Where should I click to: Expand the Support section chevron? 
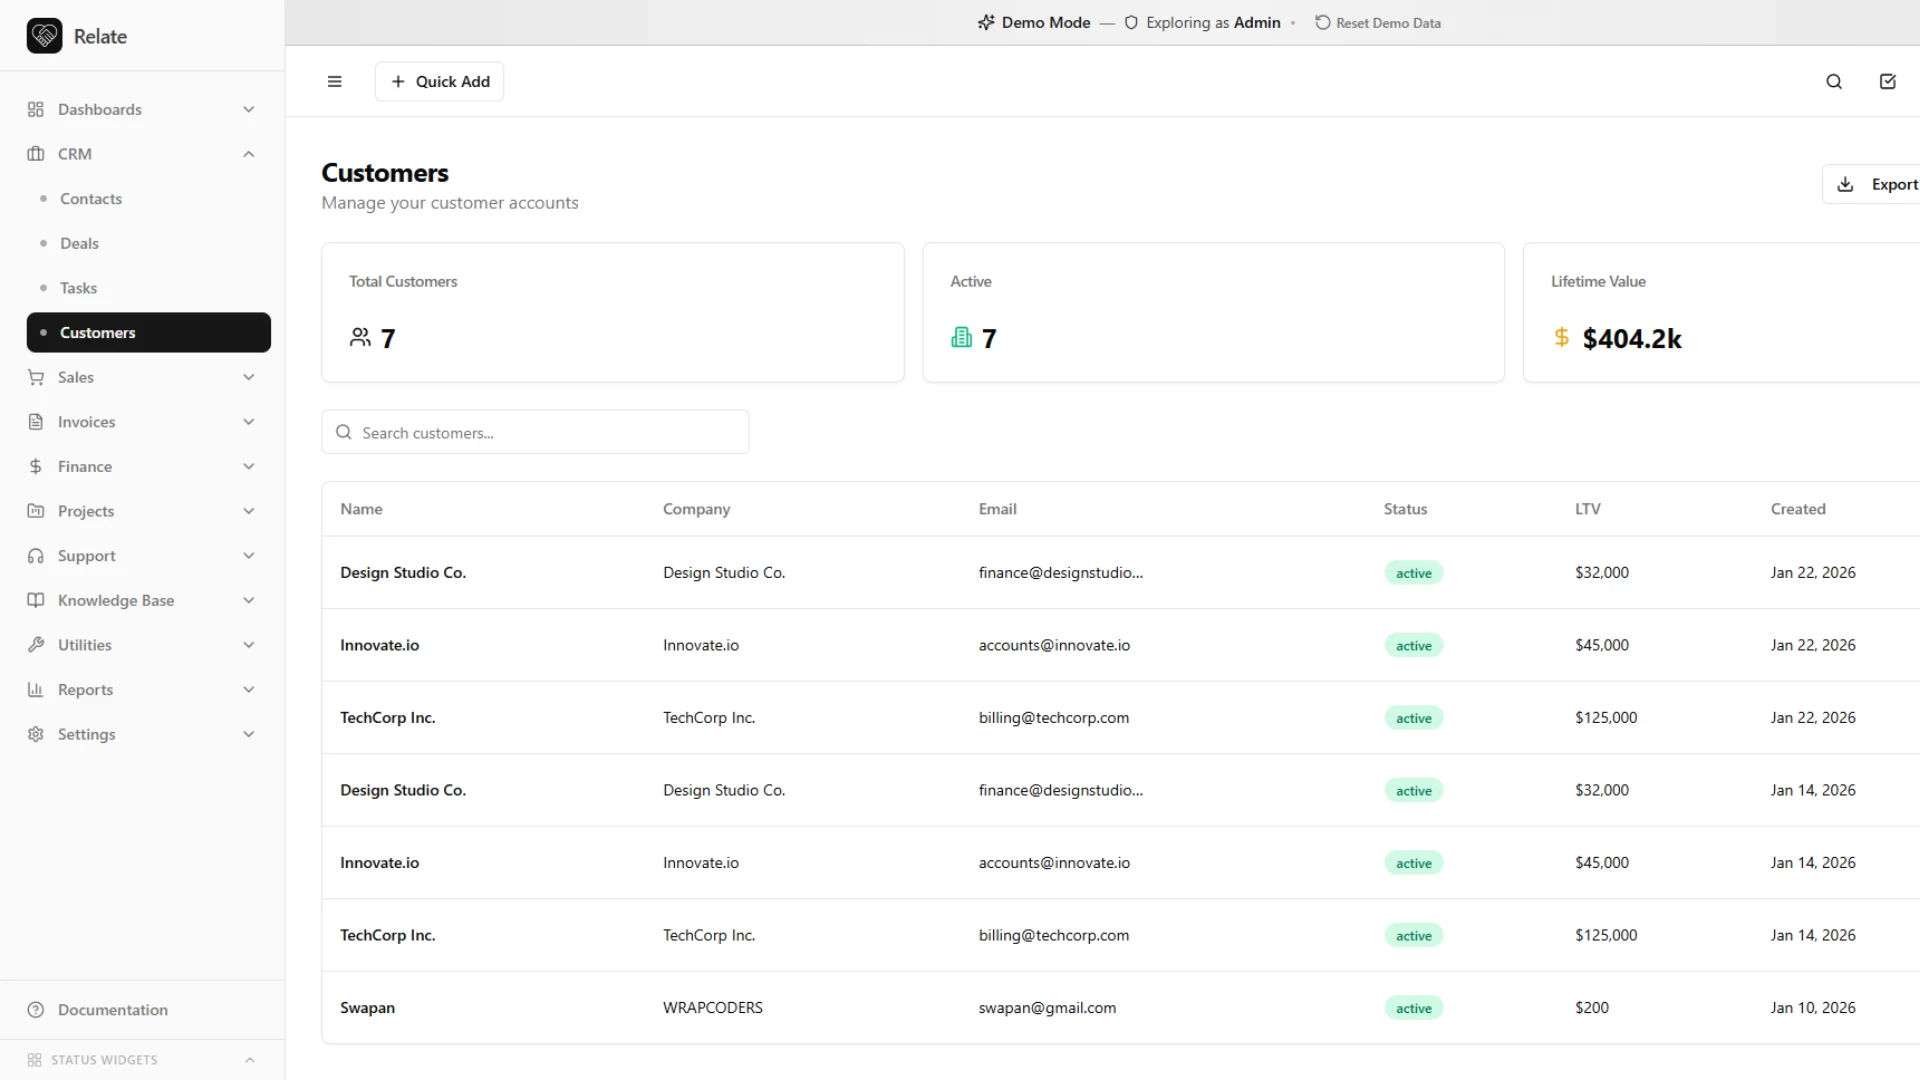(249, 556)
